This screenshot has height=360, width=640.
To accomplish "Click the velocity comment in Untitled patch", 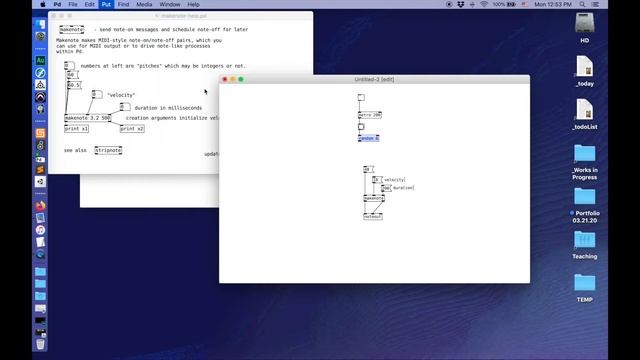I will (394, 180).
